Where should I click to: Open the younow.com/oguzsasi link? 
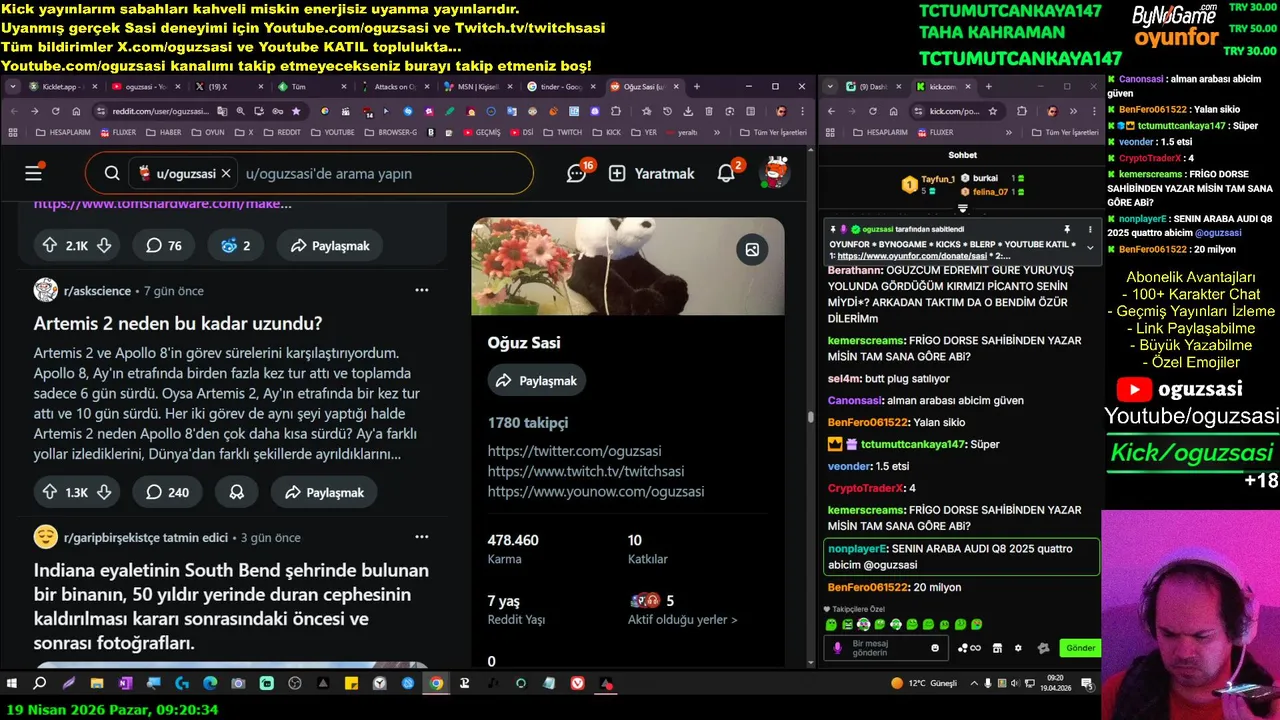596,491
